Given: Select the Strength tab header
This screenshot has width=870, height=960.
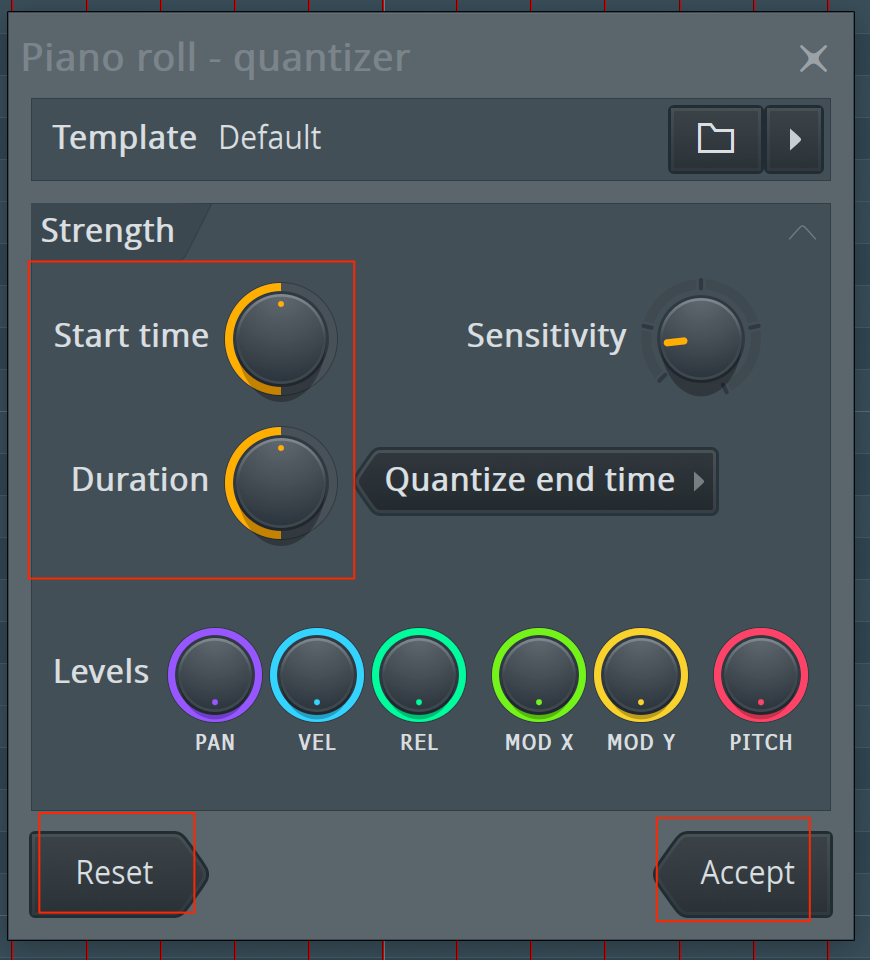Looking at the screenshot, I should click(x=108, y=231).
